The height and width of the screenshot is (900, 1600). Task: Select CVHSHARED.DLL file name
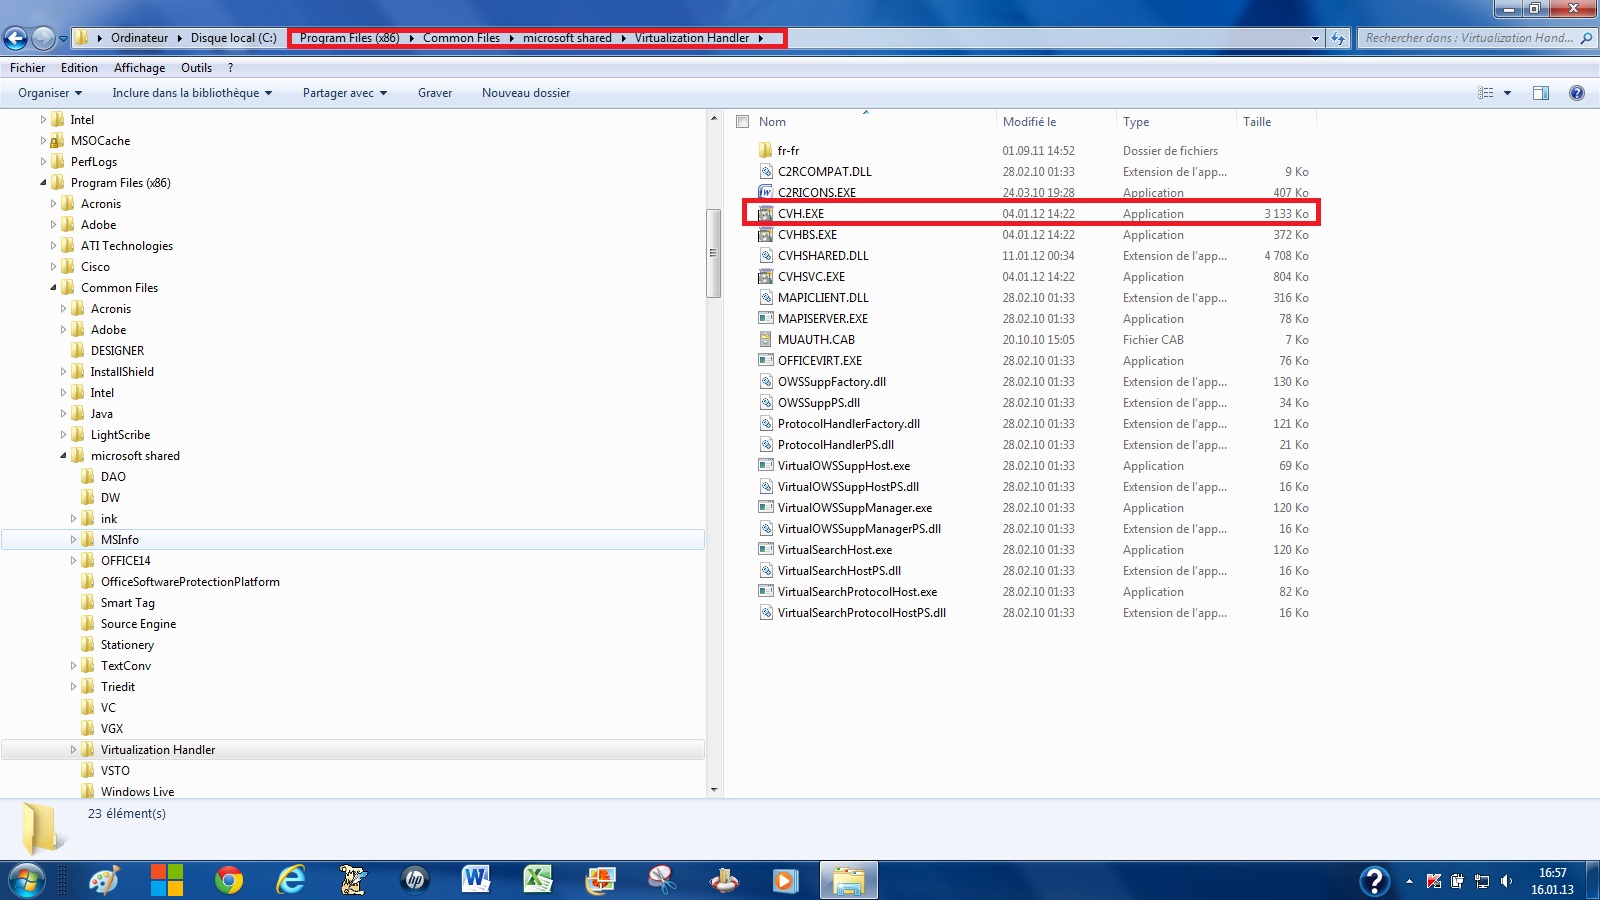tap(823, 256)
